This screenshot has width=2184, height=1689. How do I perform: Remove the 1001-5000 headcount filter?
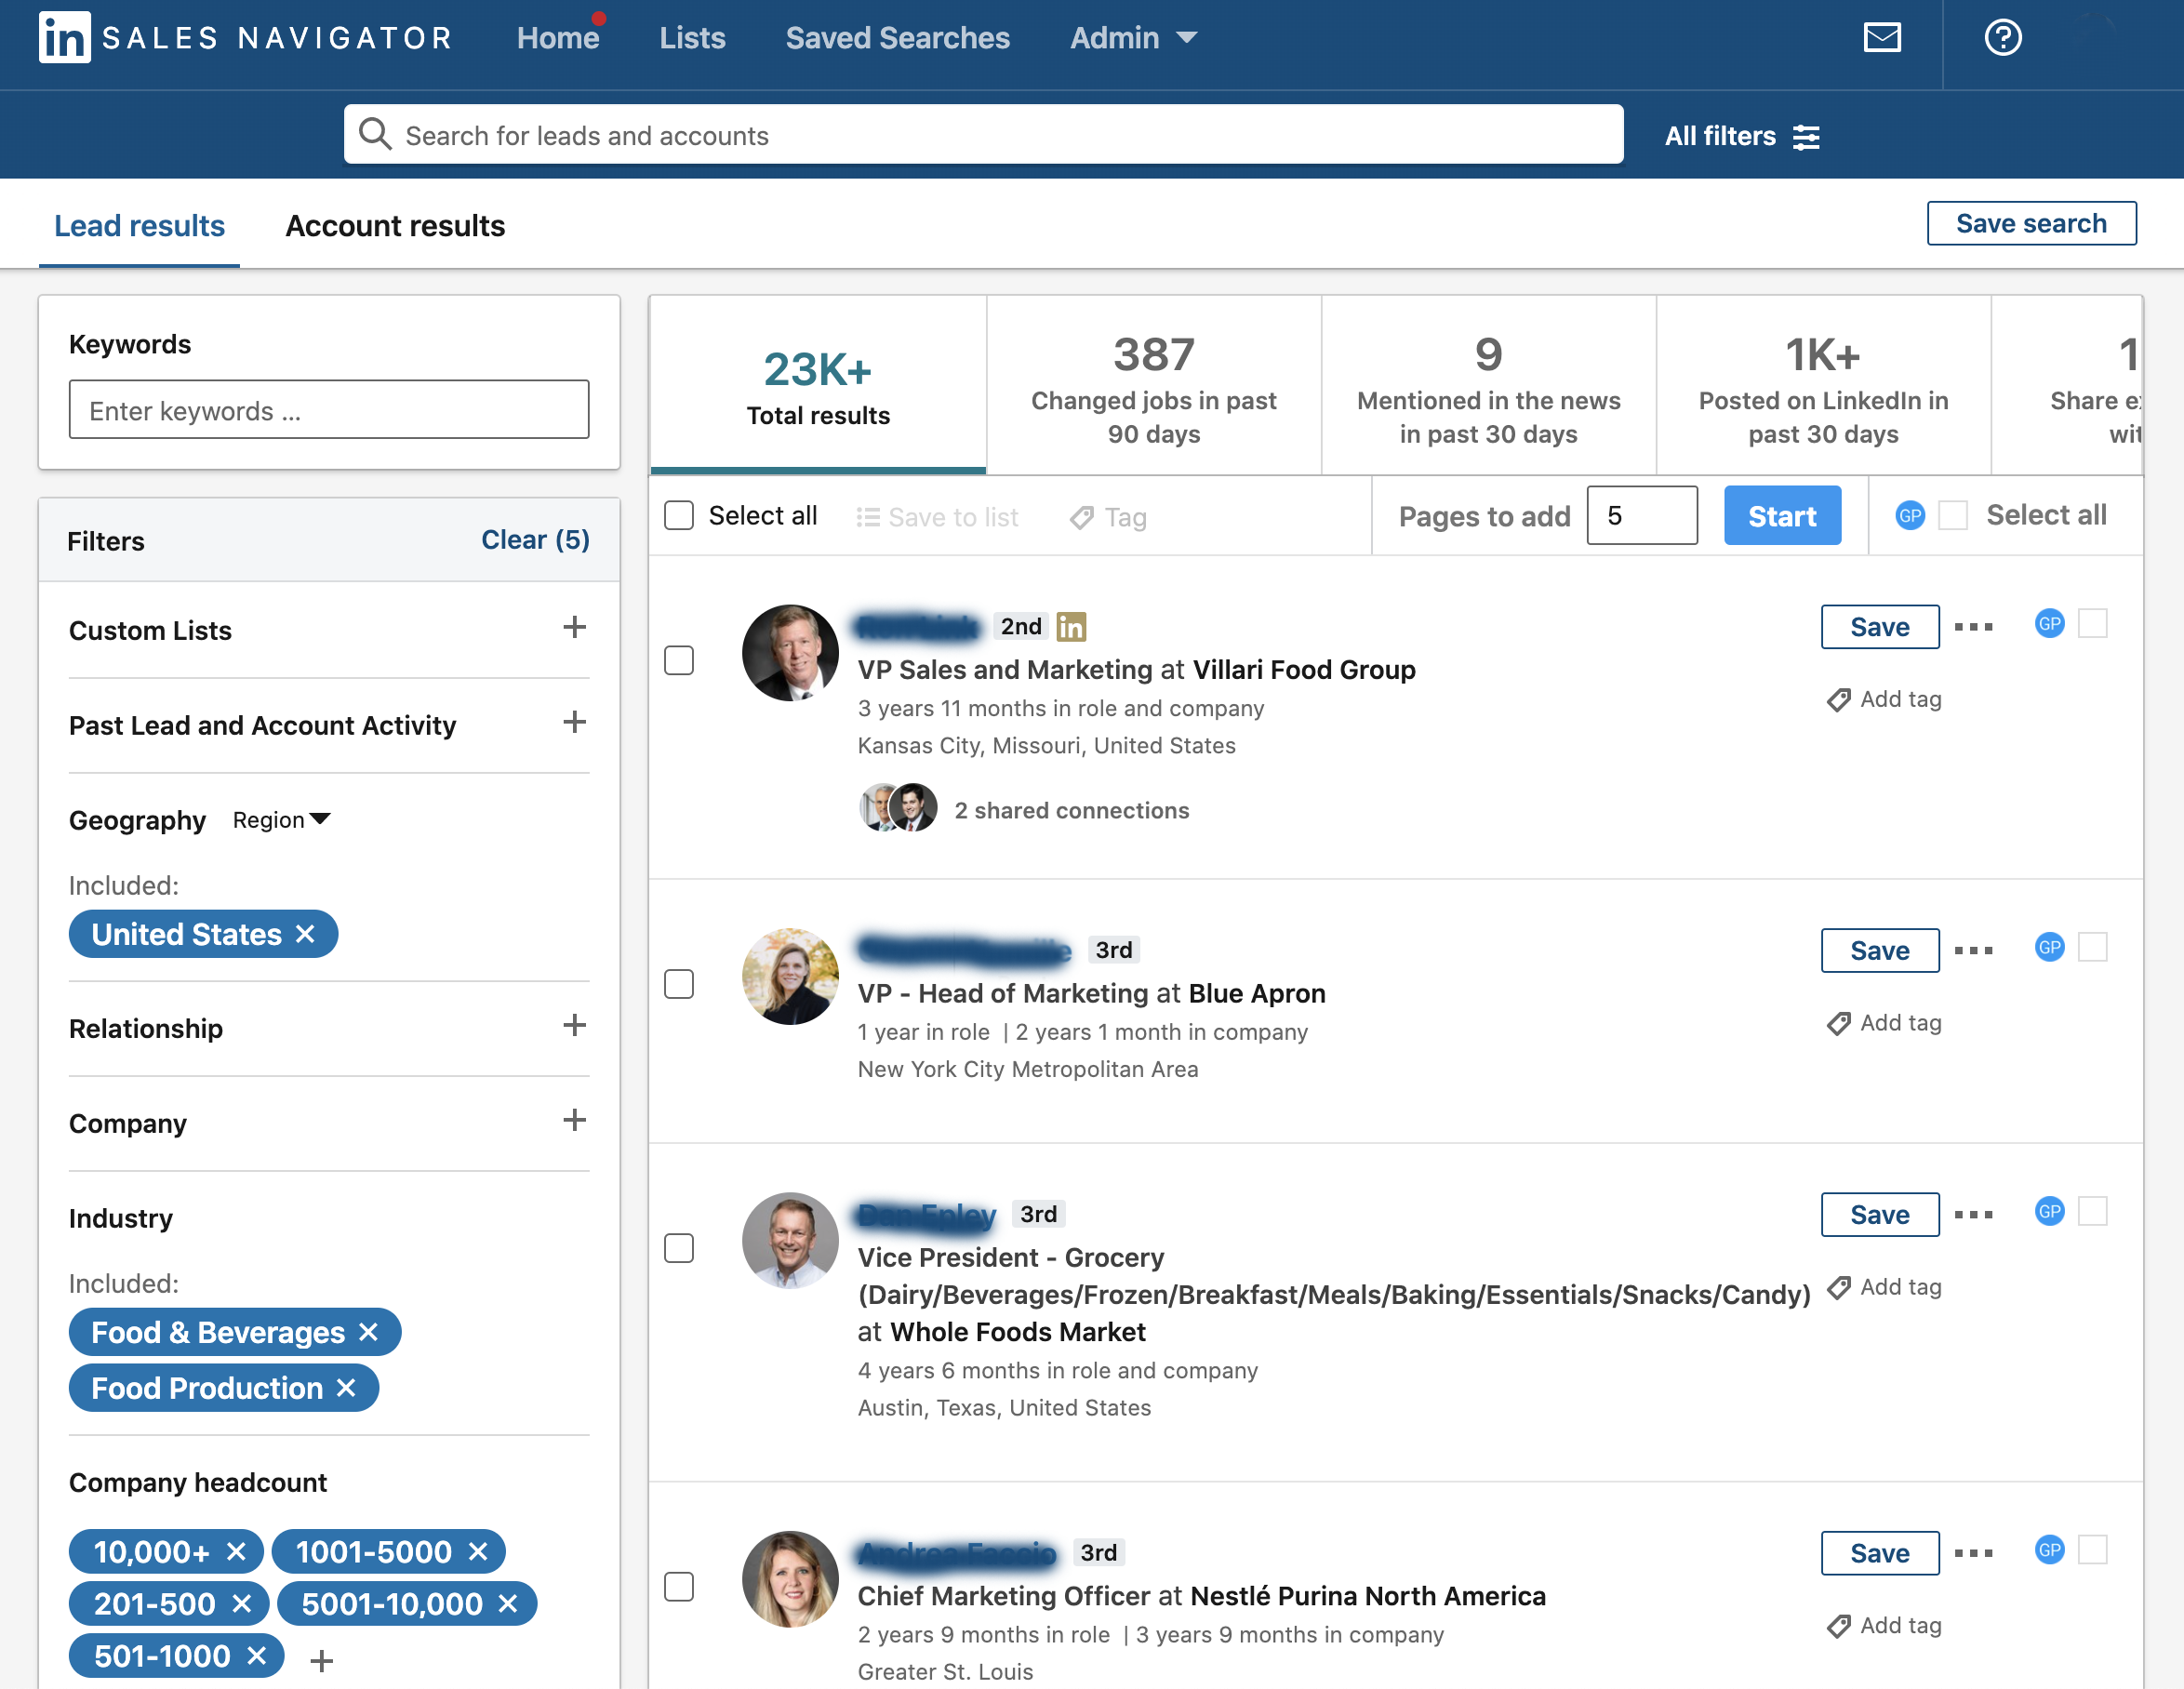point(478,1552)
